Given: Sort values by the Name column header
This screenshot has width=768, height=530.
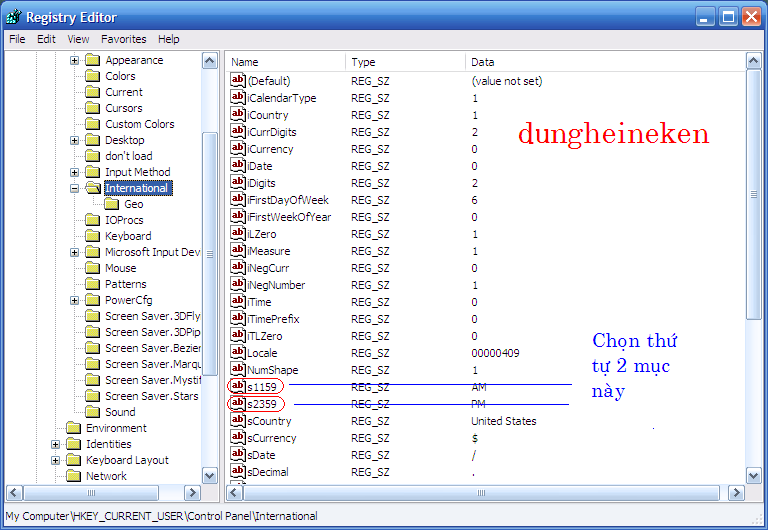Looking at the screenshot, I should click(x=286, y=62).
